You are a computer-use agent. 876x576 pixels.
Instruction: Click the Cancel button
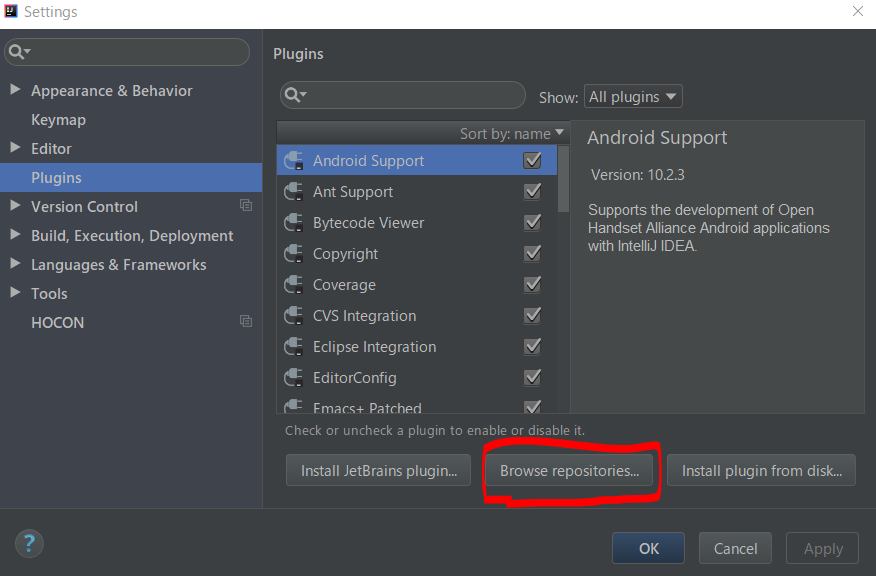[735, 548]
